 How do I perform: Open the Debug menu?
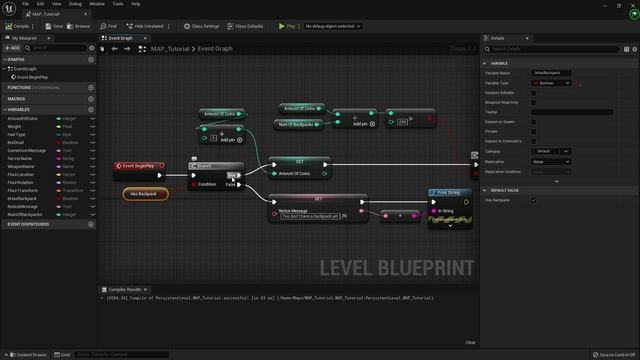[x=75, y=4]
